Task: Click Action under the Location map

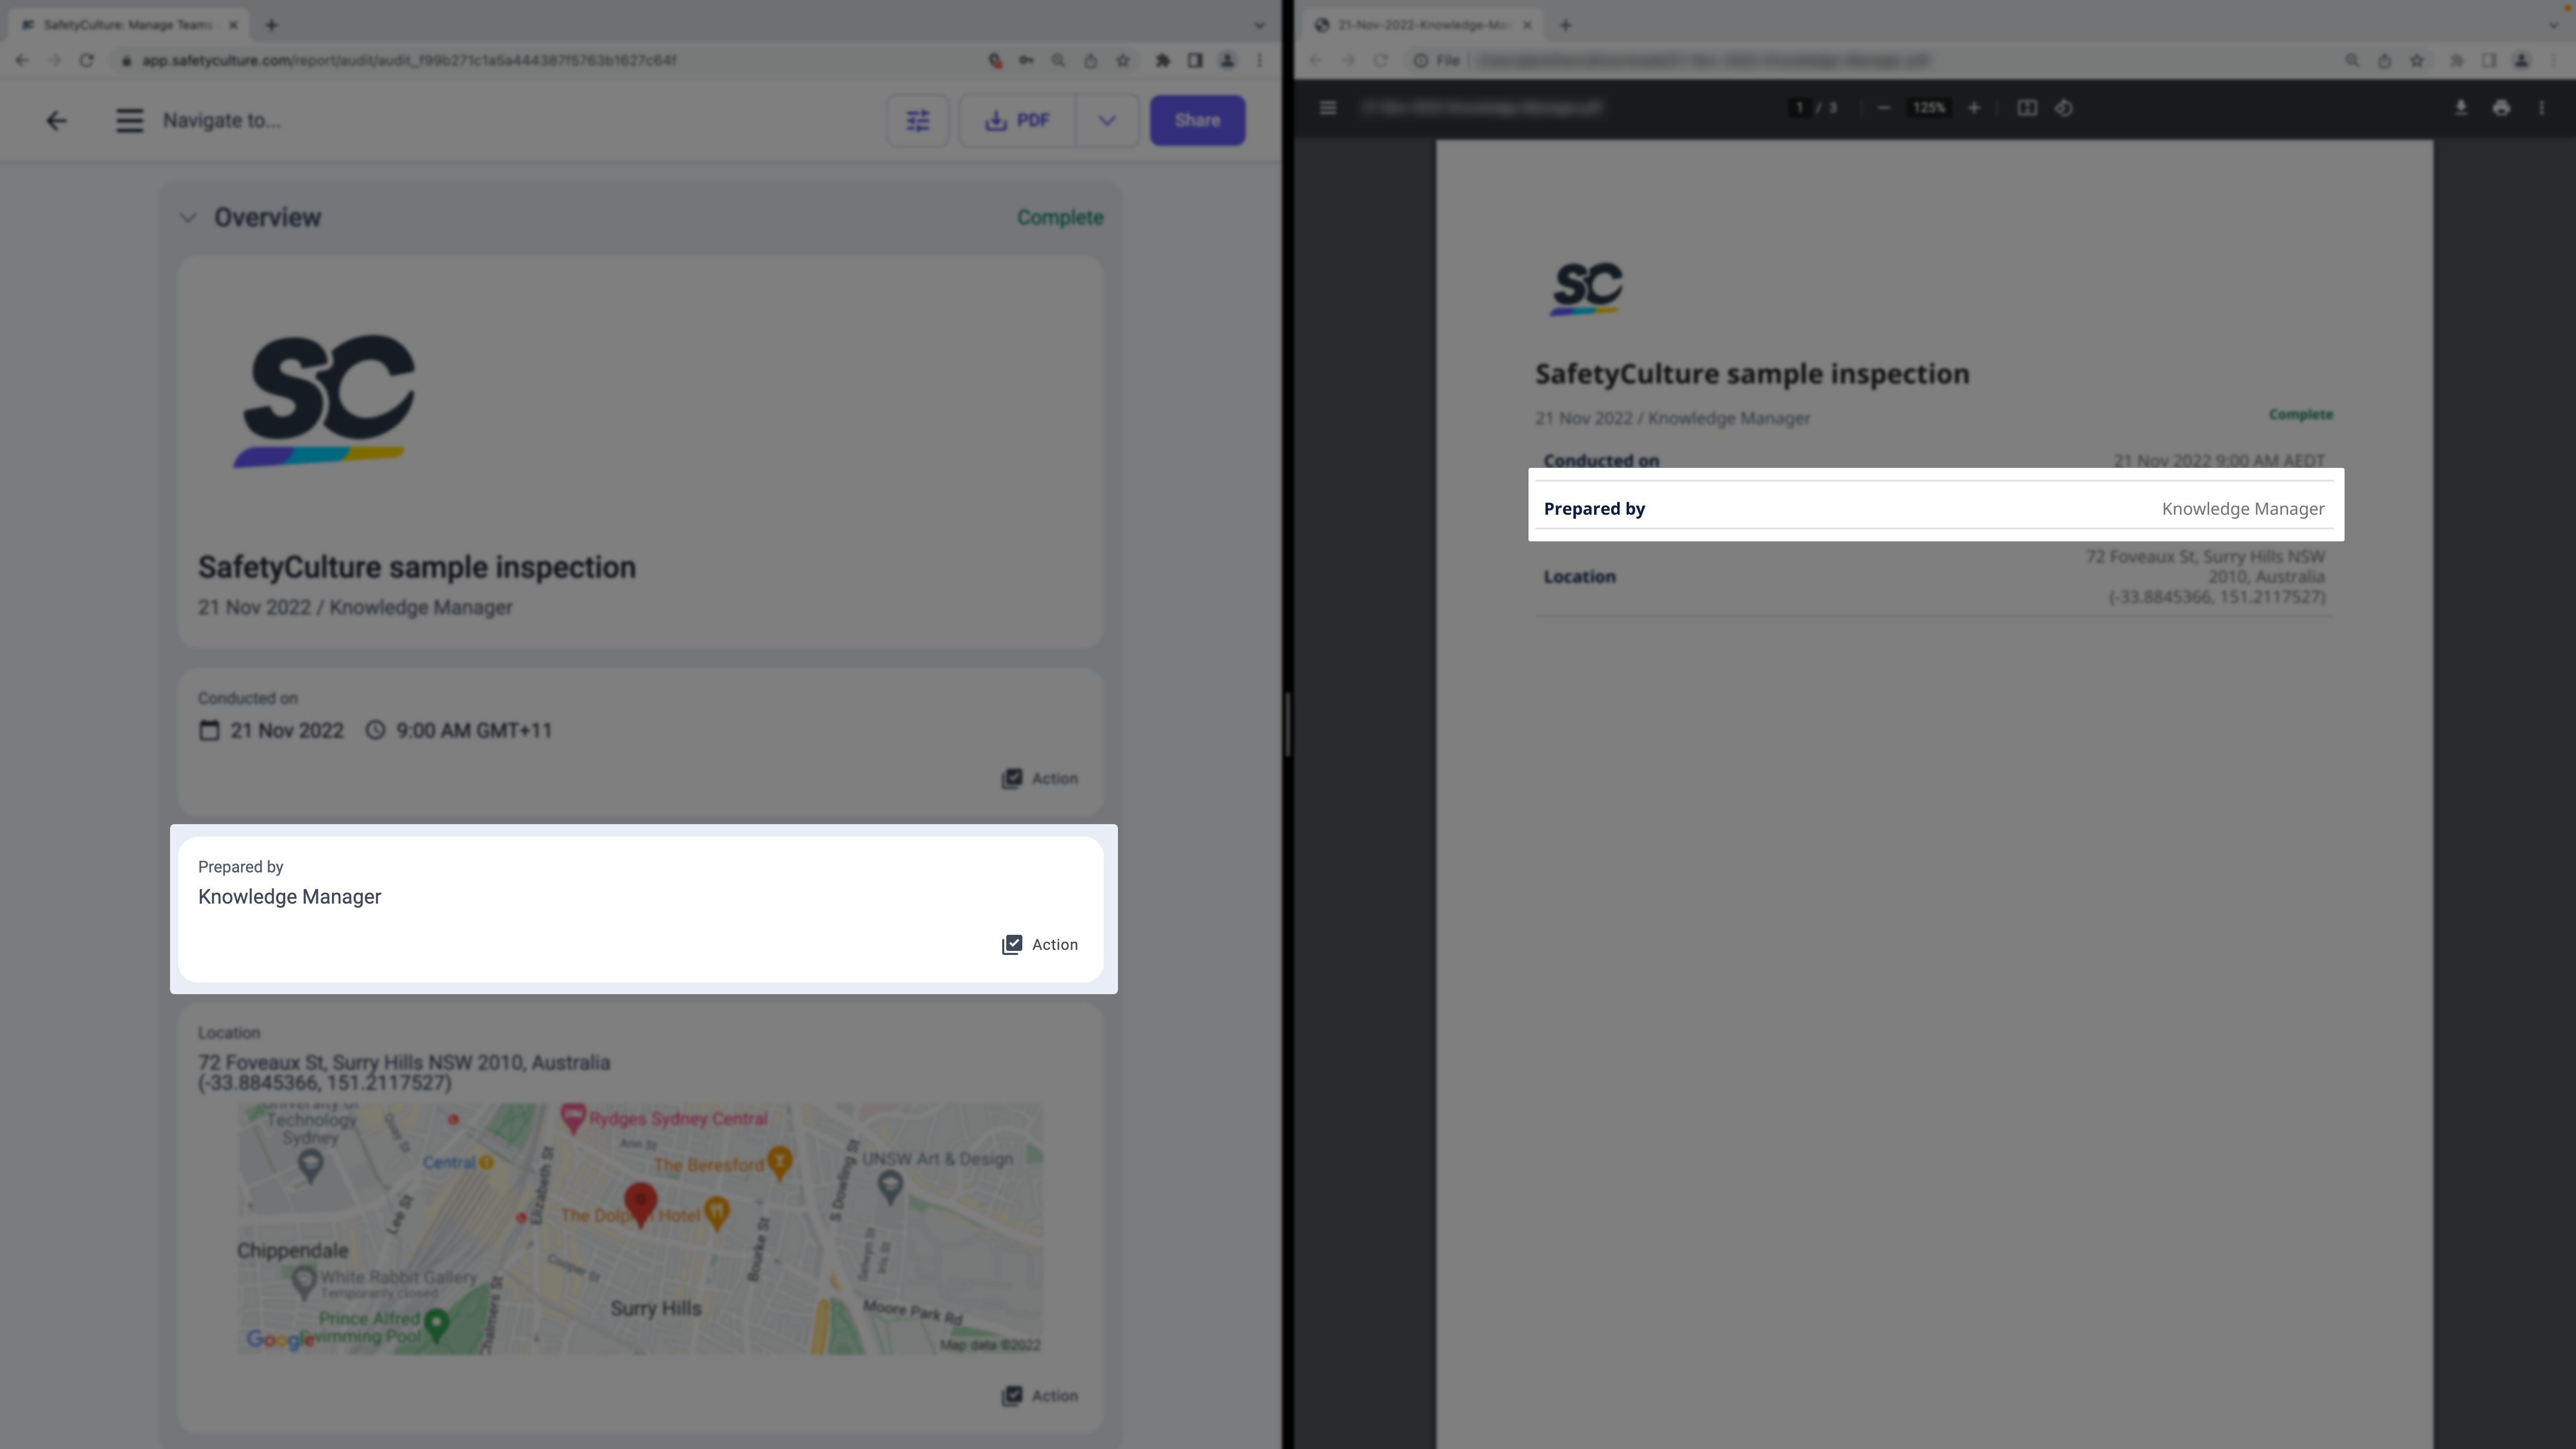Action: [x=1040, y=1395]
